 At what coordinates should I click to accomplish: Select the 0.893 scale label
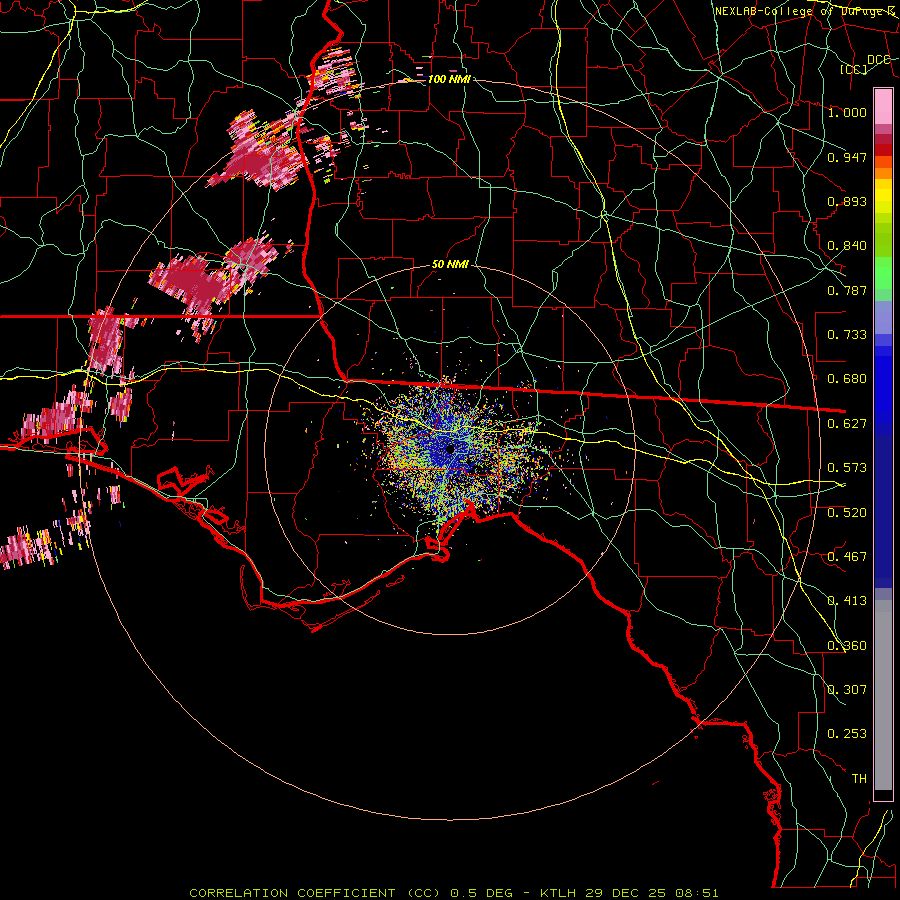tap(847, 201)
